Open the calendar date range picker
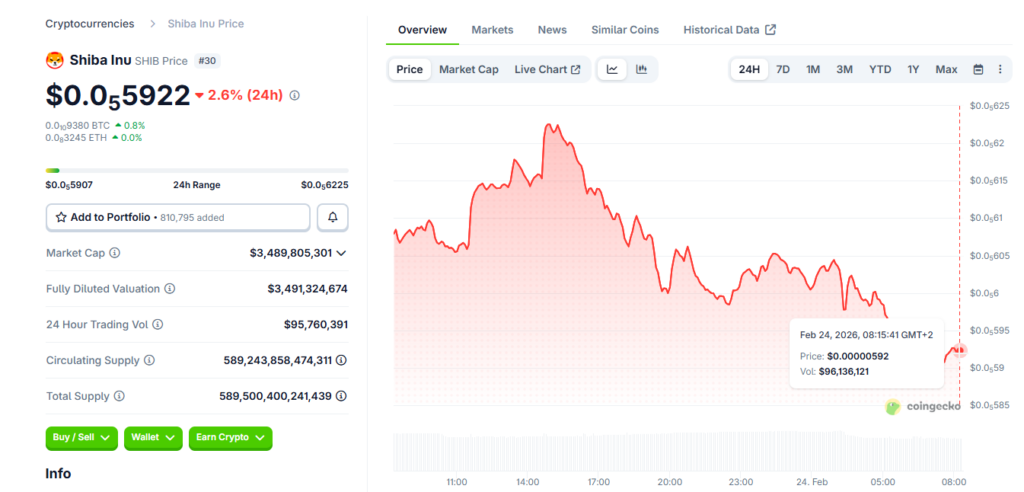The image size is (1024, 492). tap(977, 69)
